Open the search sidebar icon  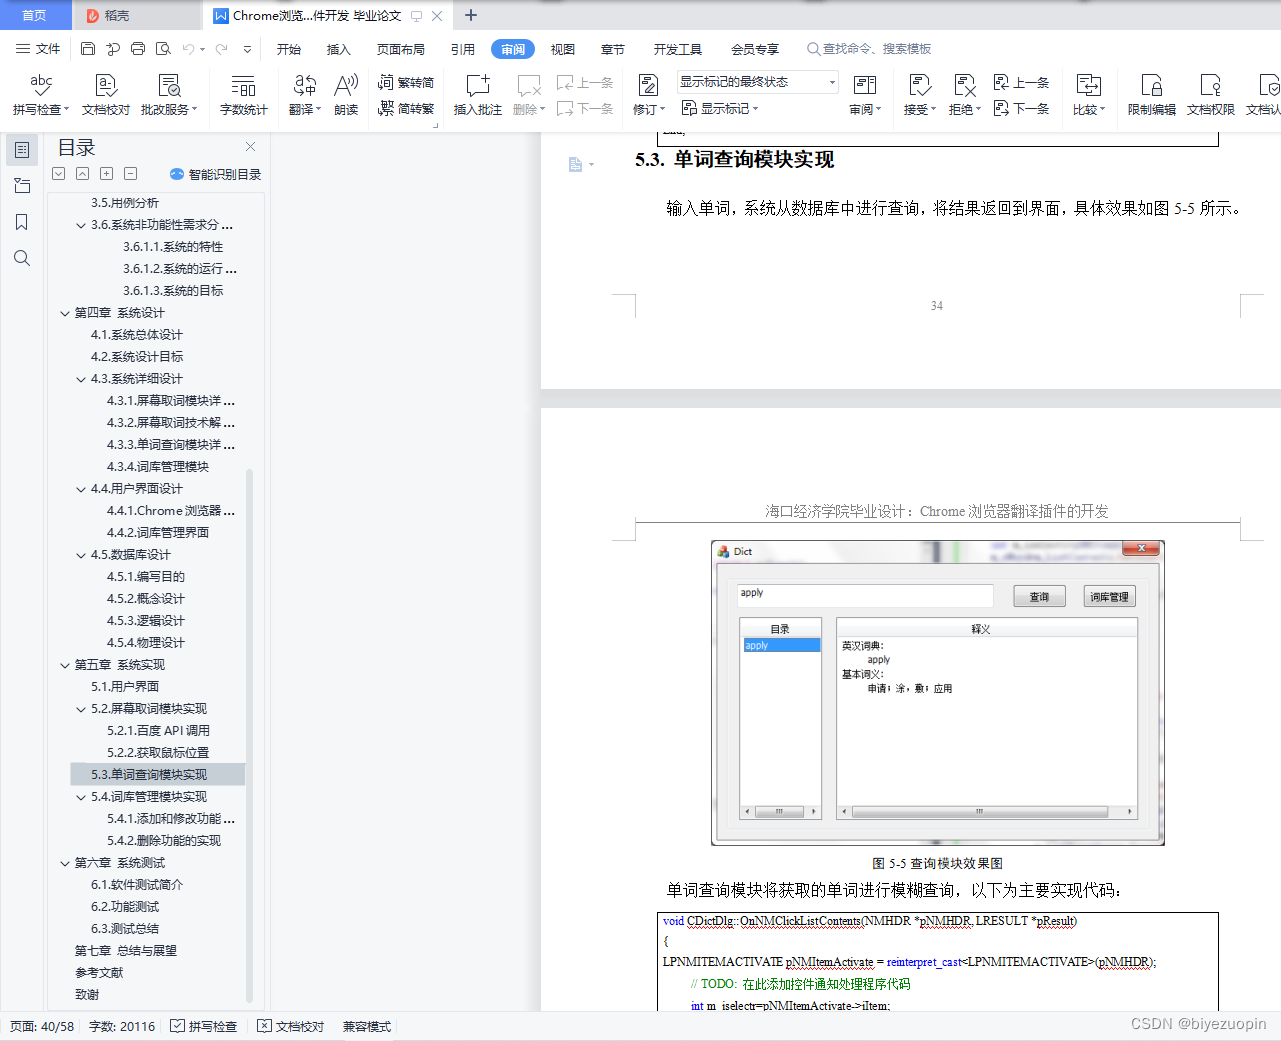pyautogui.click(x=22, y=258)
